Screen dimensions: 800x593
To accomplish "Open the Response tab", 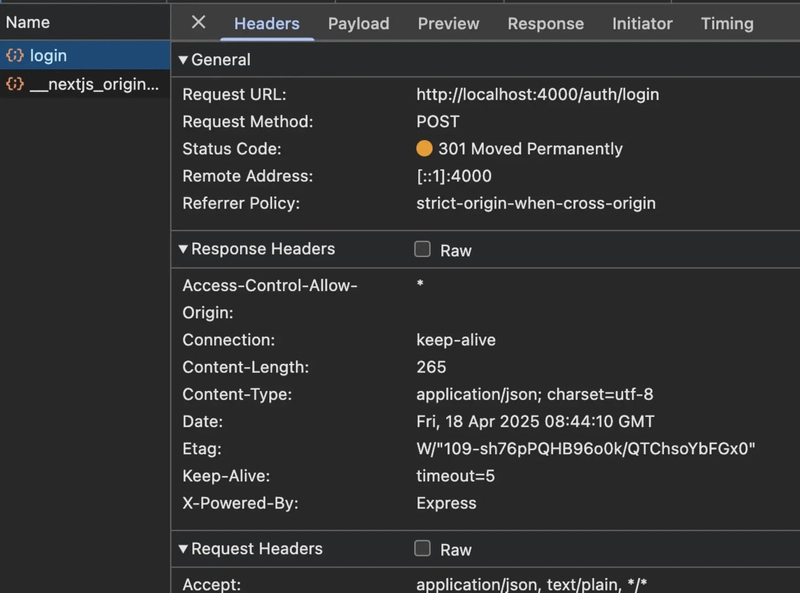I will pyautogui.click(x=545, y=23).
